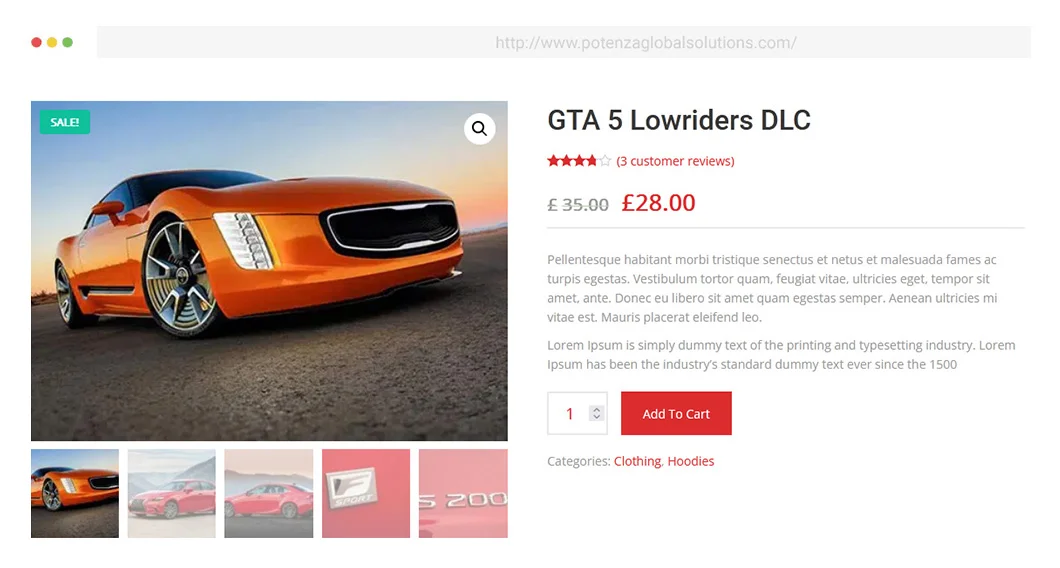The height and width of the screenshot is (568, 1060).
Task: Click the browser URL address bar
Action: [564, 43]
